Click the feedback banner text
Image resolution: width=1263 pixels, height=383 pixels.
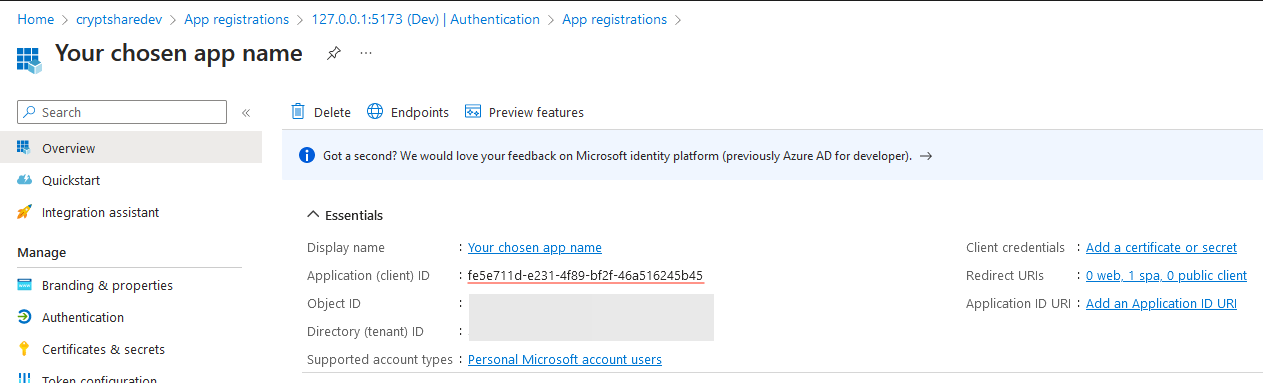(x=617, y=156)
